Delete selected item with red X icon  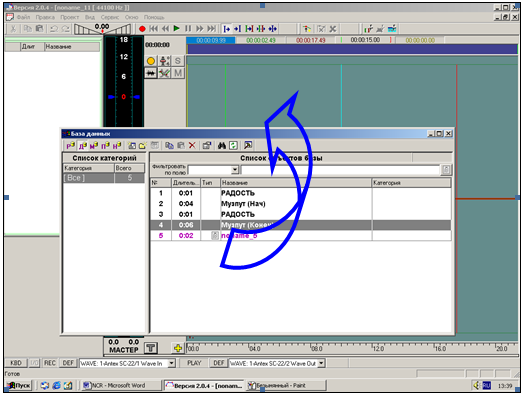click(192, 145)
